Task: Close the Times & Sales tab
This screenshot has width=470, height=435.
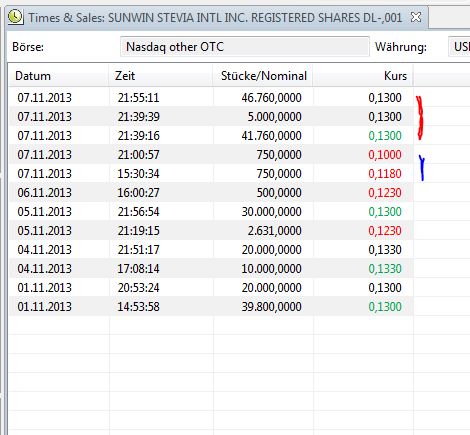Action: pos(416,17)
